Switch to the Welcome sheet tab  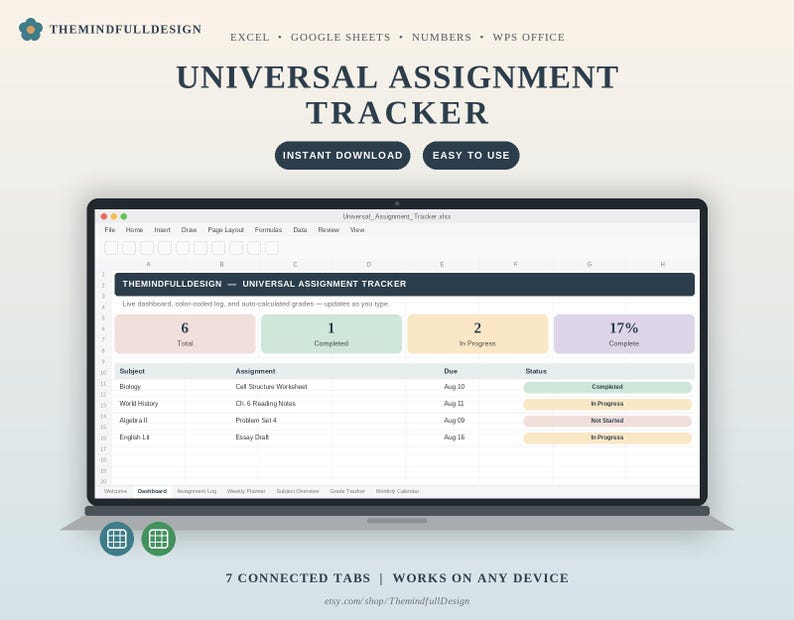[x=115, y=491]
